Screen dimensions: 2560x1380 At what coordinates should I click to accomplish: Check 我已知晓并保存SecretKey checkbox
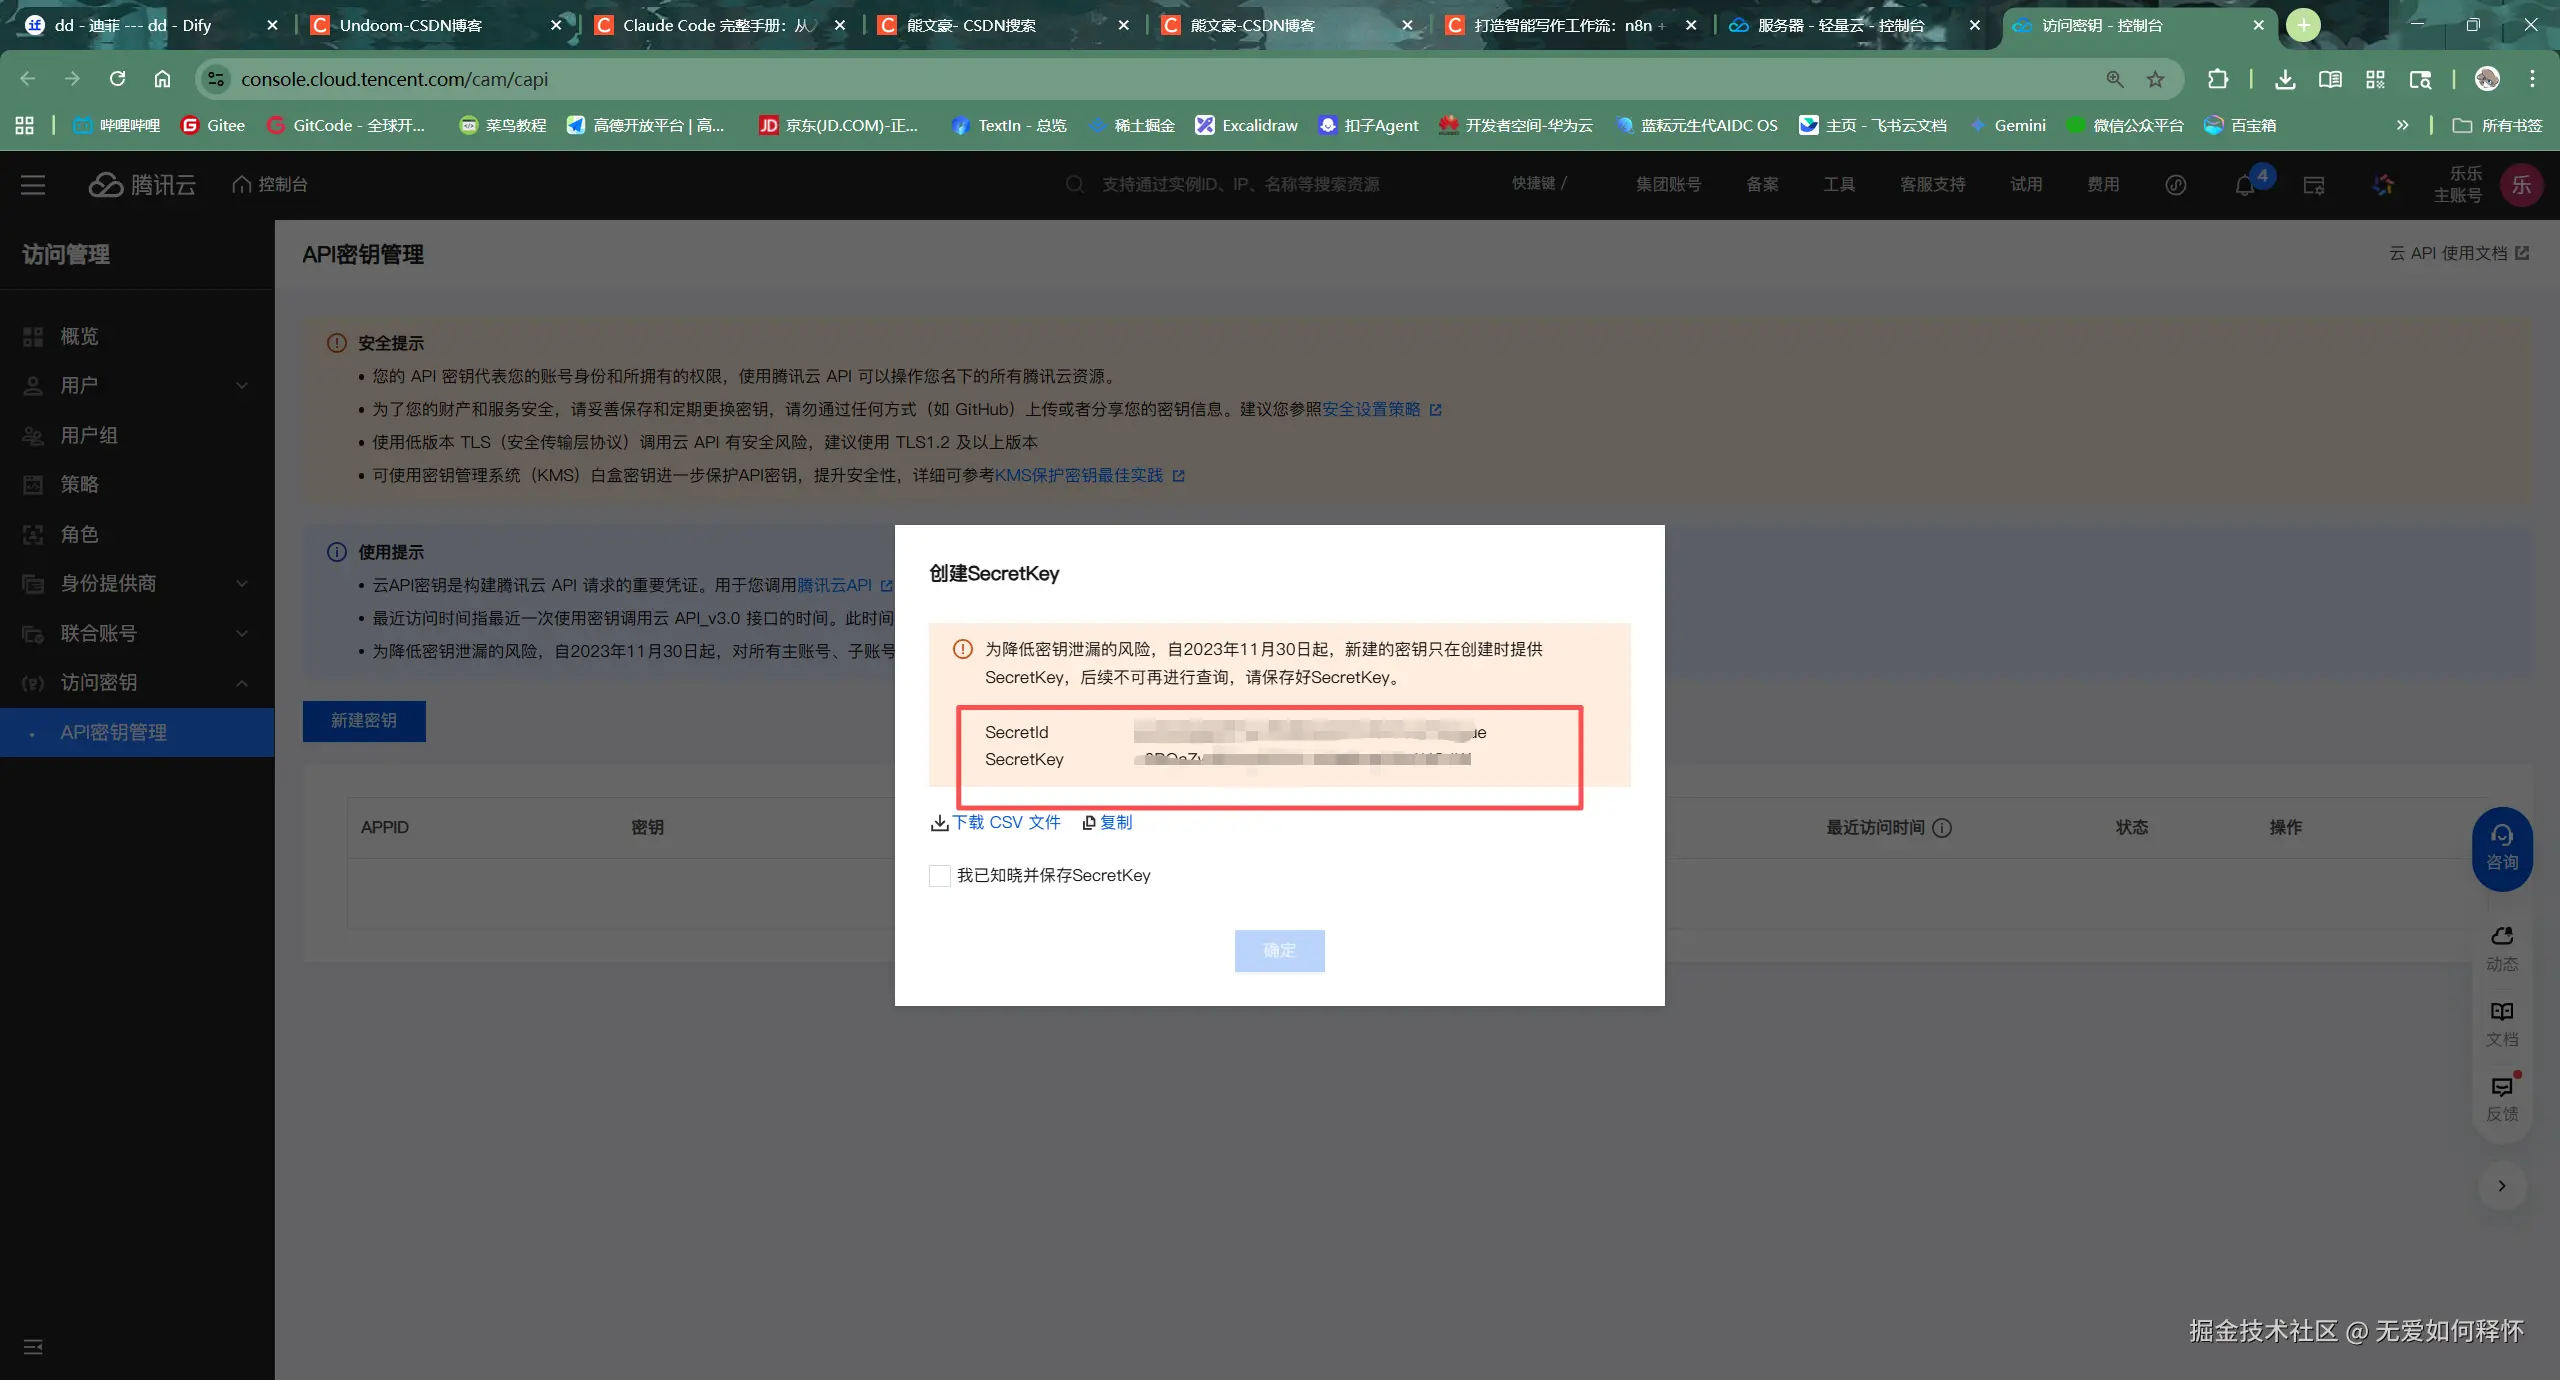[x=939, y=876]
